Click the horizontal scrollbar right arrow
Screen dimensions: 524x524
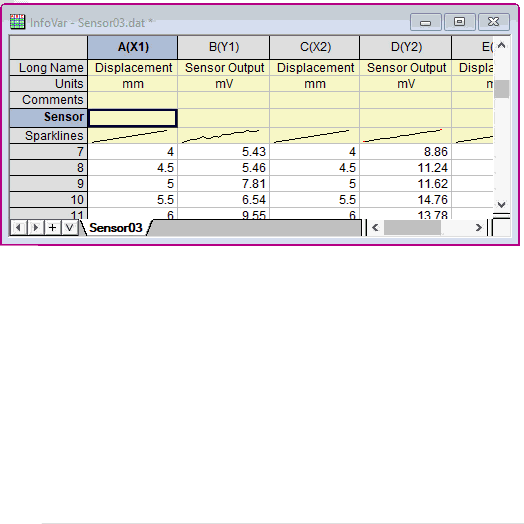point(479,228)
